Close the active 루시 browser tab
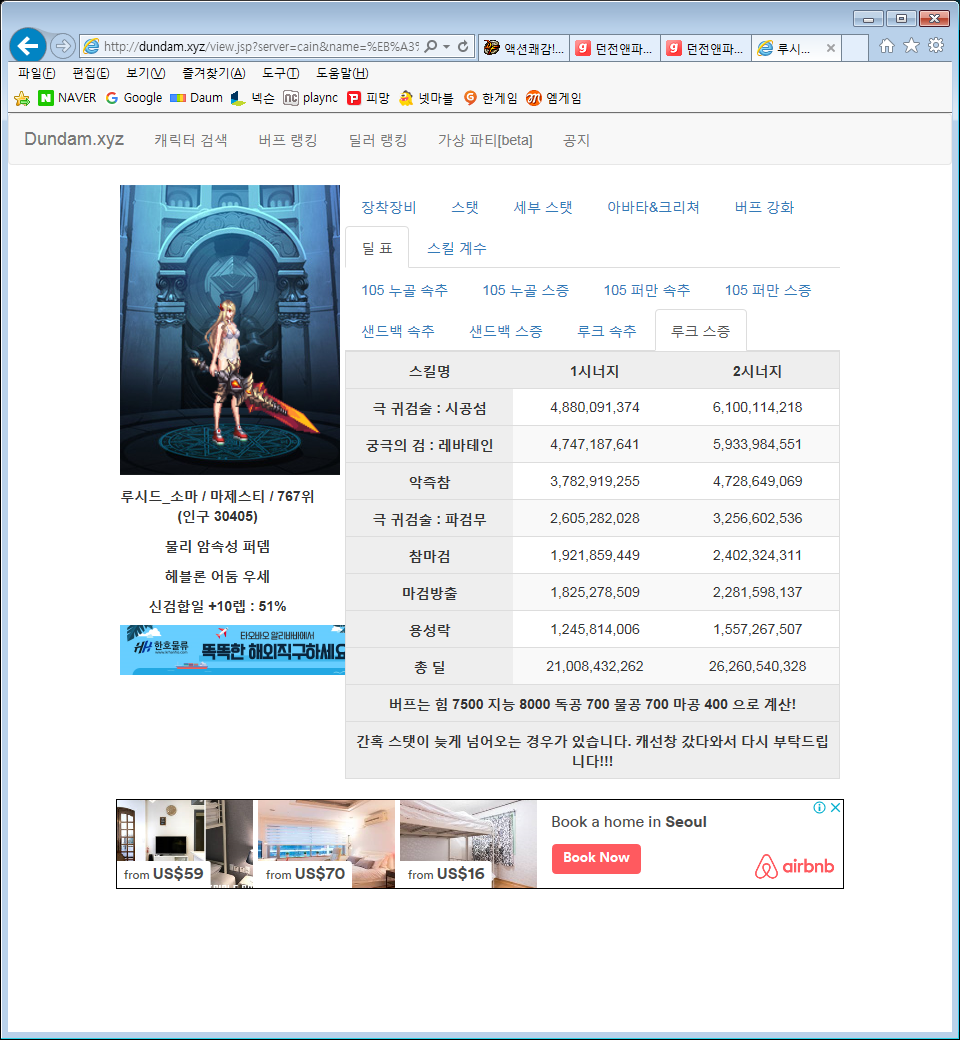The height and width of the screenshot is (1040, 960). tap(830, 48)
